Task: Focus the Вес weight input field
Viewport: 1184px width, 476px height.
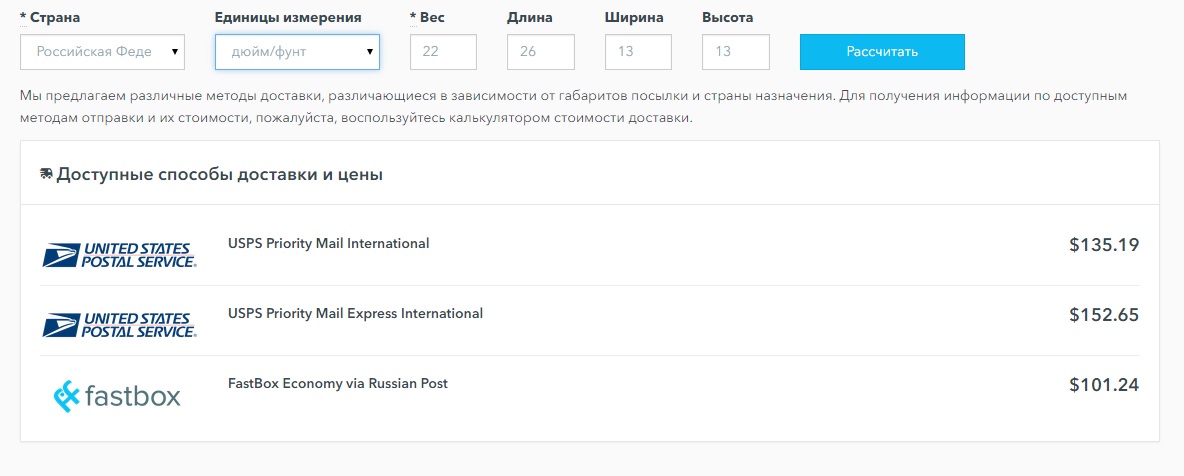Action: pyautogui.click(x=443, y=52)
